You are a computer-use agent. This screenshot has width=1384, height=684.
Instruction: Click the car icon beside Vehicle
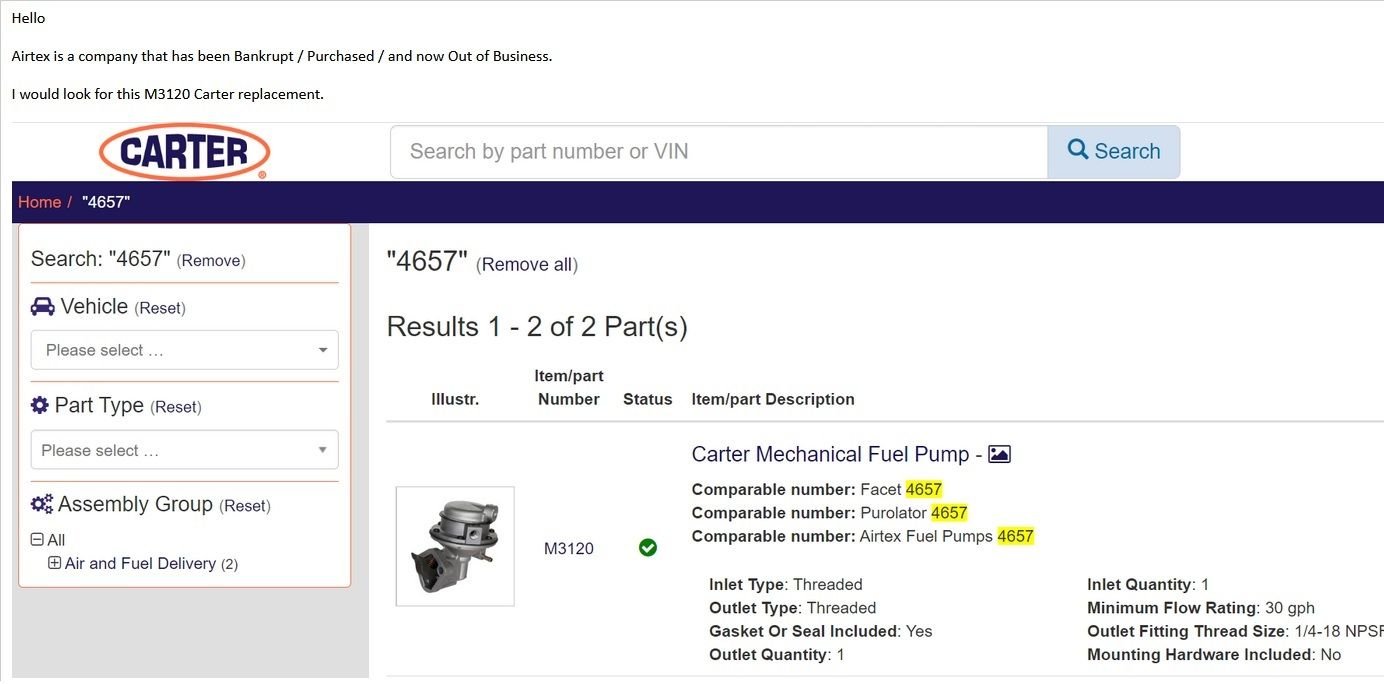coord(42,307)
